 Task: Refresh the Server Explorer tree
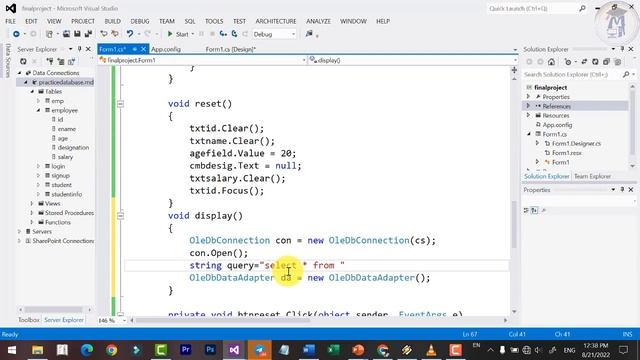coord(23,62)
